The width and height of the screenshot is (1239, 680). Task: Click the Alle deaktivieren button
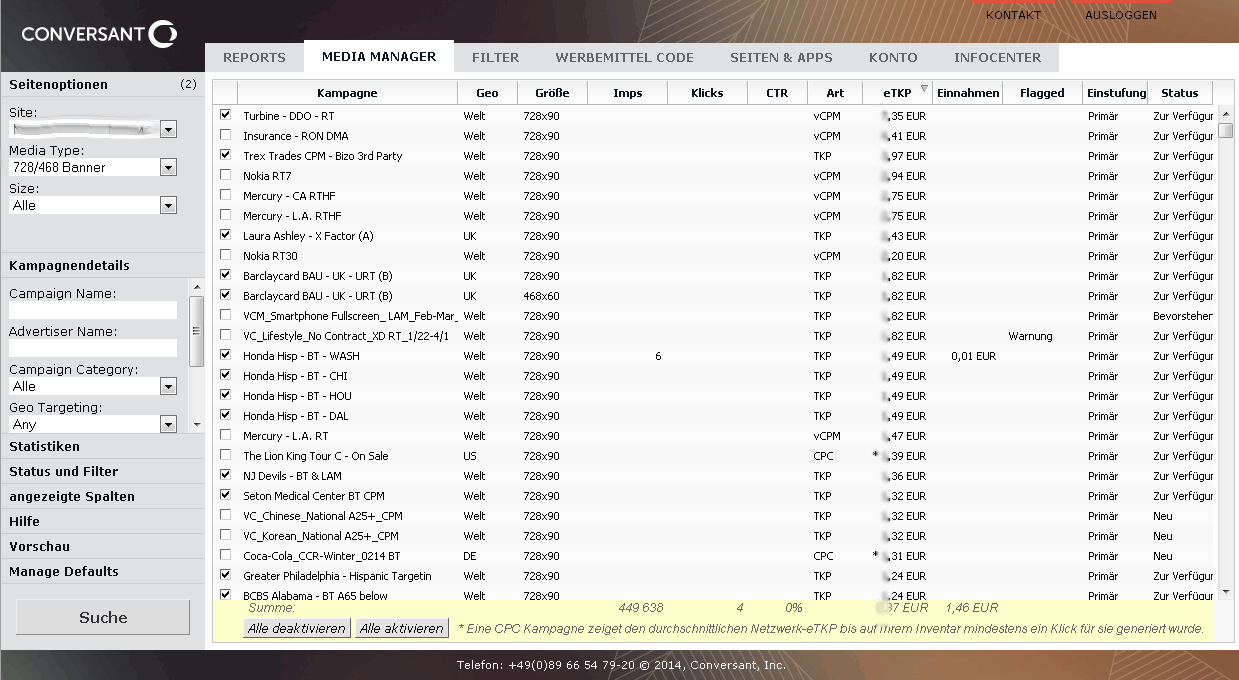[297, 629]
